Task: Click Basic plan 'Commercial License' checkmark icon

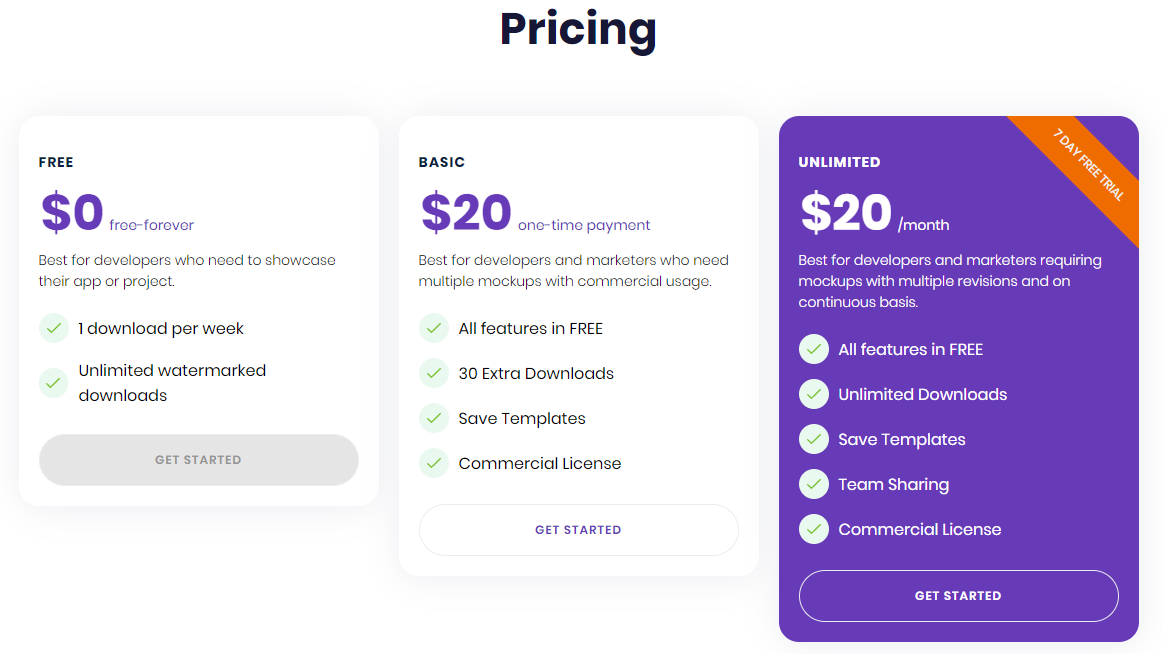Action: (434, 463)
